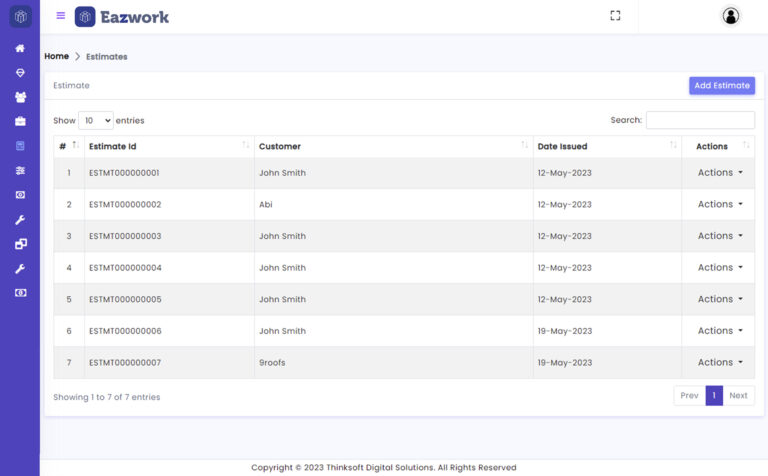Screen dimensions: 768x476
Task: Go to Prev page
Action: pos(689,396)
